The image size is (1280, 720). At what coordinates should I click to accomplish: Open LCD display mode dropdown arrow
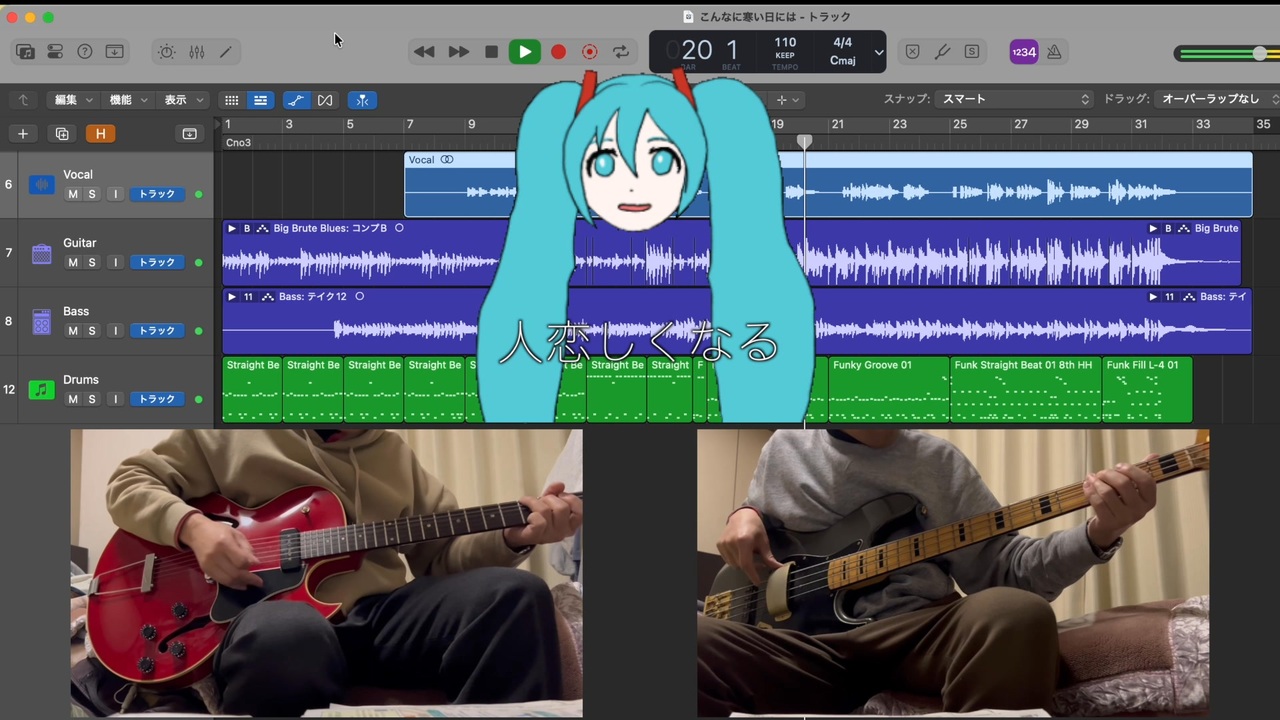(x=879, y=52)
